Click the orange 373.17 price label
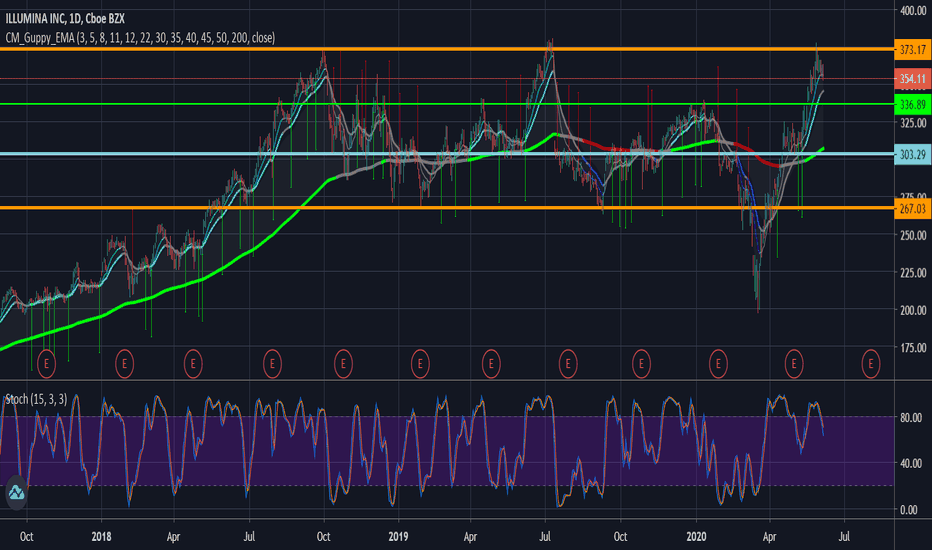932x550 pixels. pyautogui.click(x=912, y=49)
